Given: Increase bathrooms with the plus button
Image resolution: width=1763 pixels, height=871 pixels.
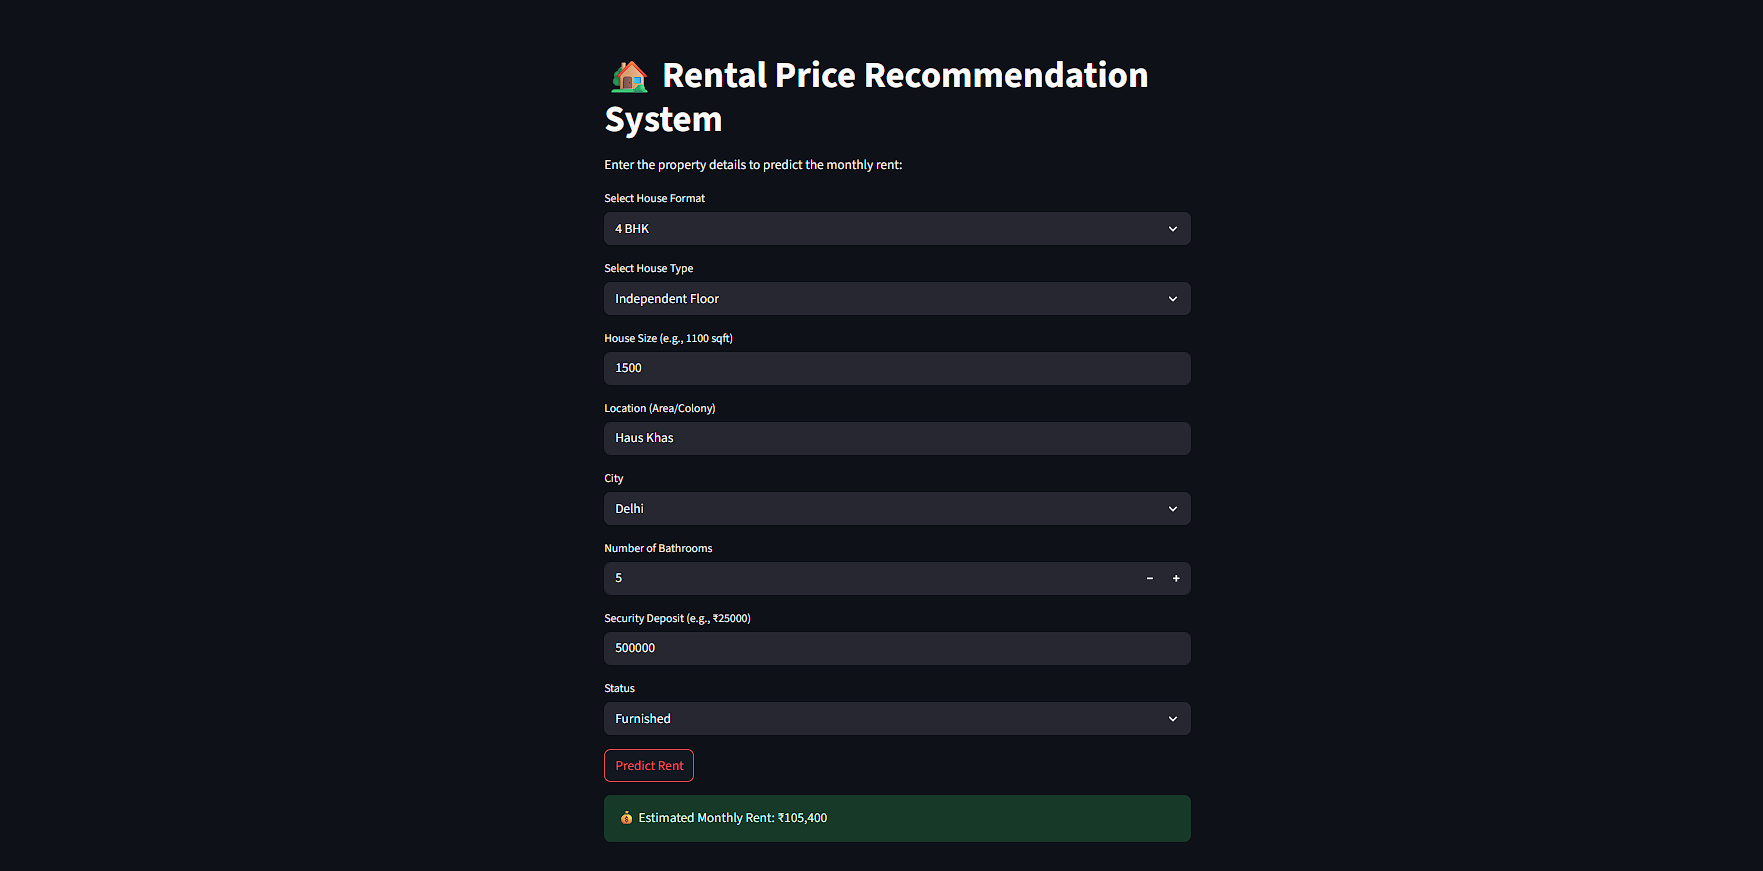Looking at the screenshot, I should coord(1176,578).
